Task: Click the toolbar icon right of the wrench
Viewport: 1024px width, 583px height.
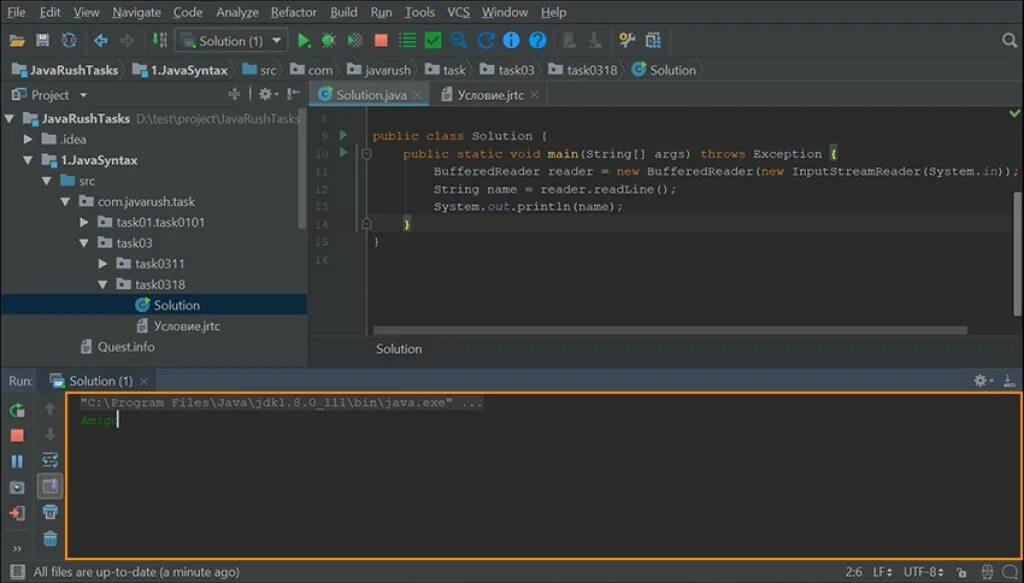Action: (x=653, y=40)
